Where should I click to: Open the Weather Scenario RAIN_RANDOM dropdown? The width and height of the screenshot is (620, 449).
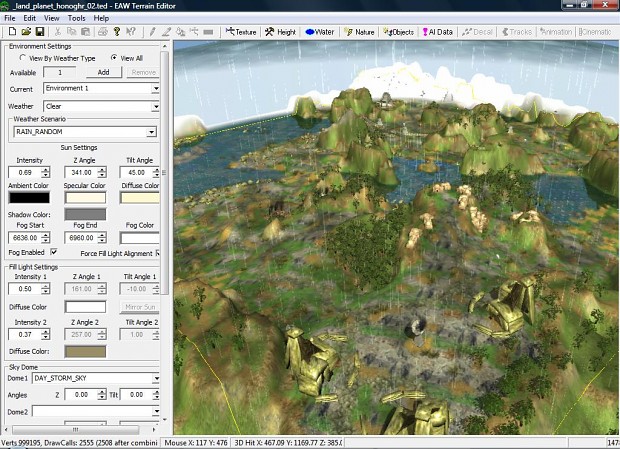click(x=151, y=132)
